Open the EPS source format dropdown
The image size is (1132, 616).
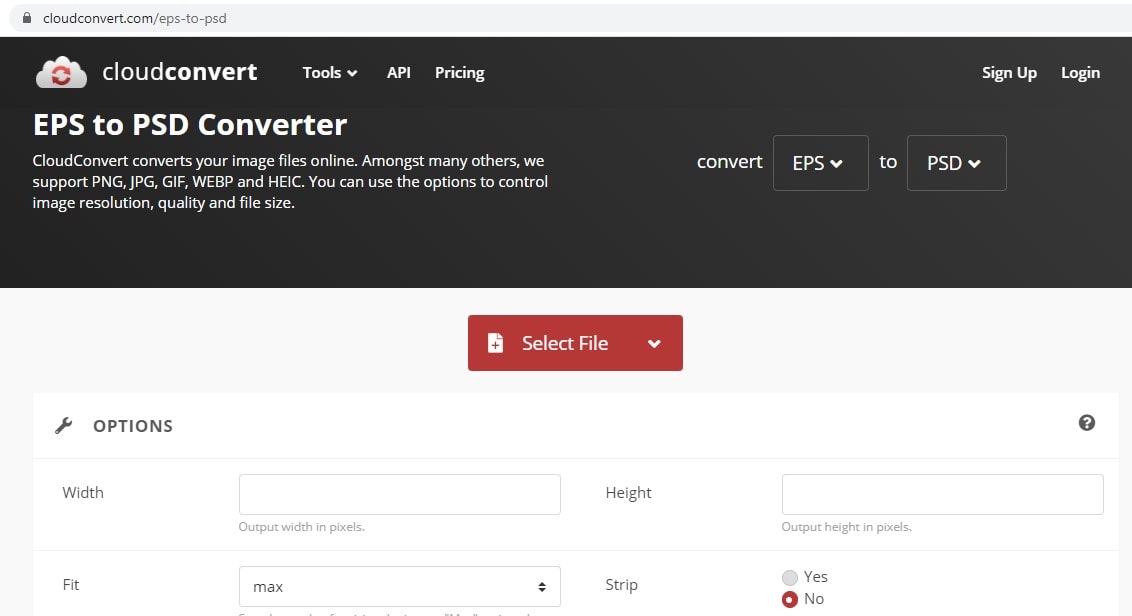click(820, 163)
